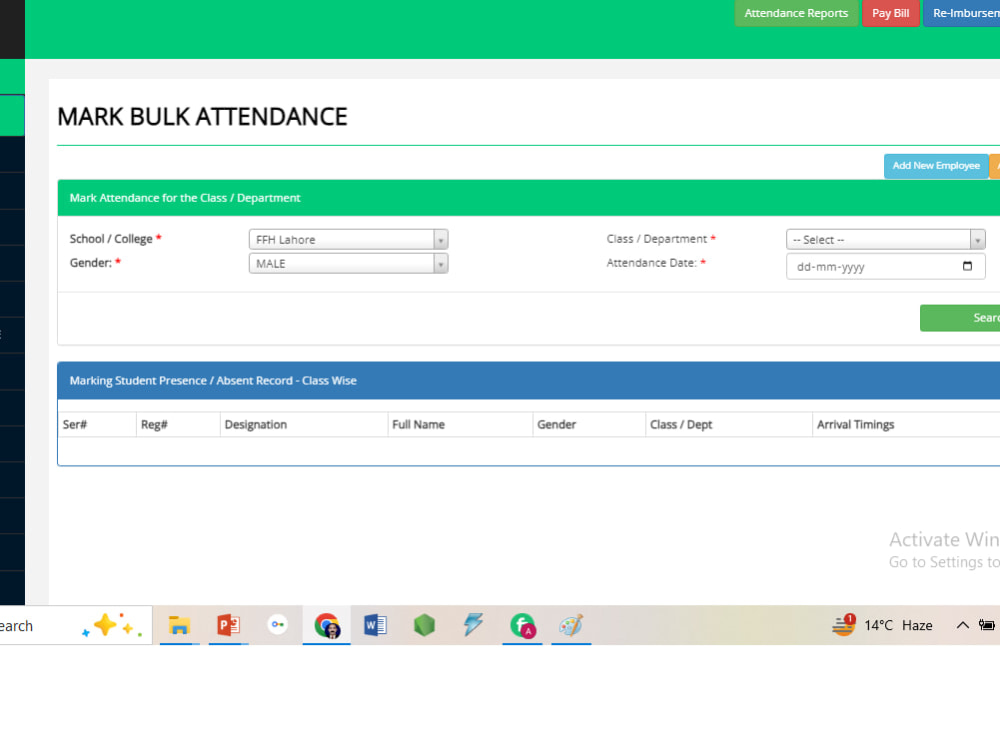Click the green Search button
Image resolution: width=1000 pixels, height=750 pixels.
click(x=960, y=318)
